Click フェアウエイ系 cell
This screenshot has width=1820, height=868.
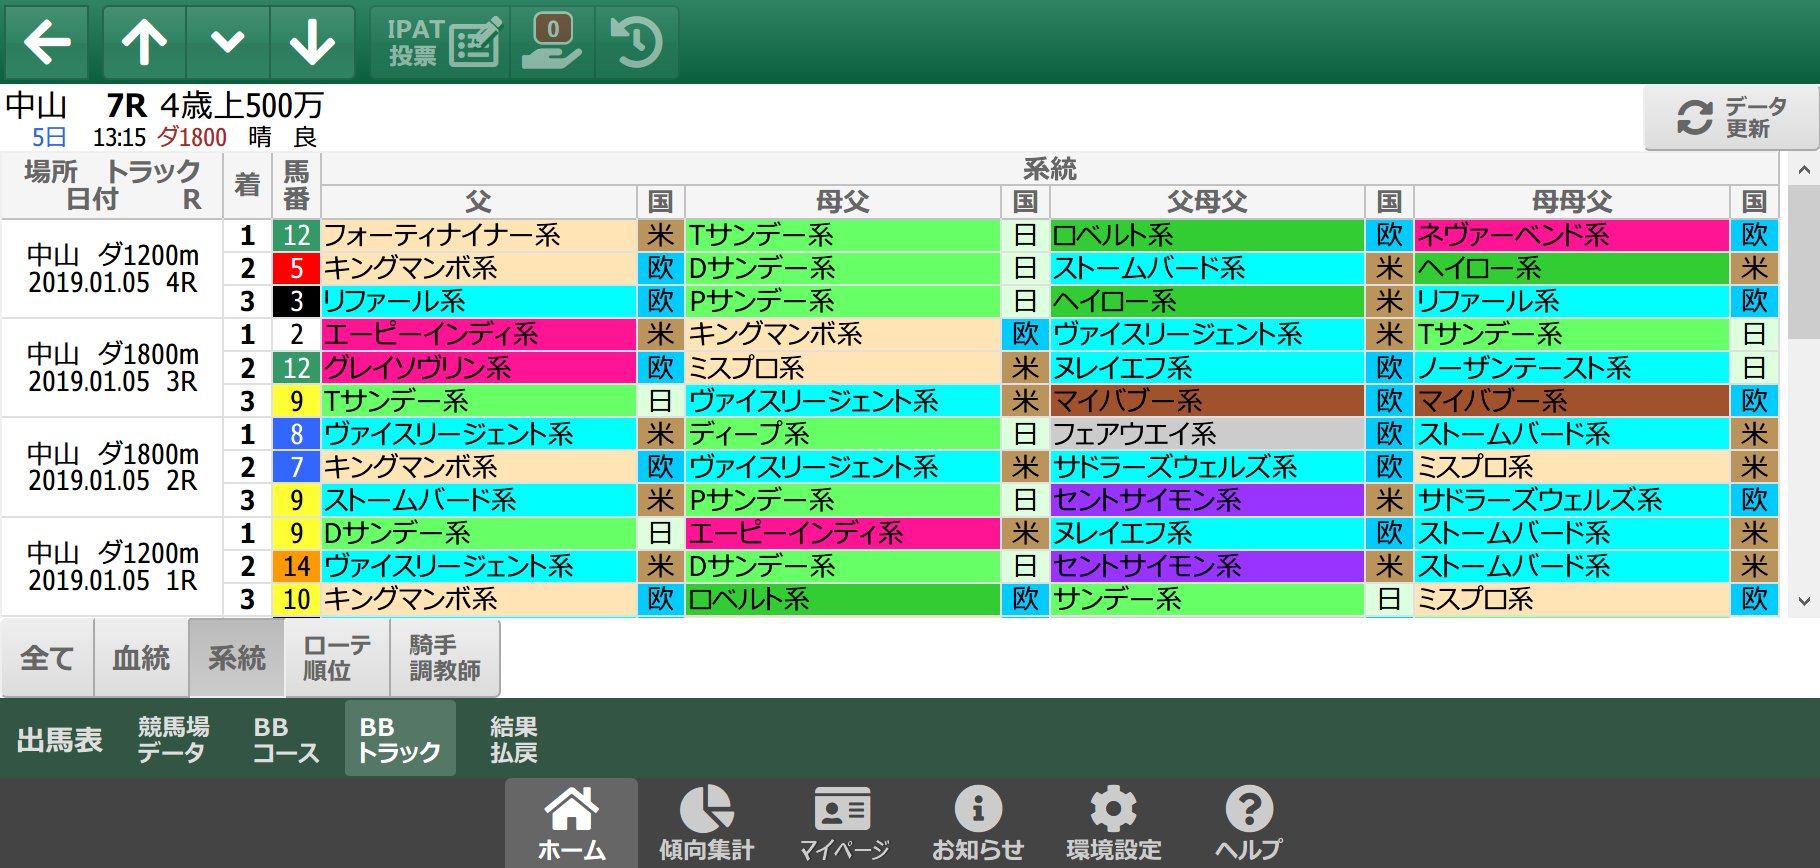[1207, 434]
